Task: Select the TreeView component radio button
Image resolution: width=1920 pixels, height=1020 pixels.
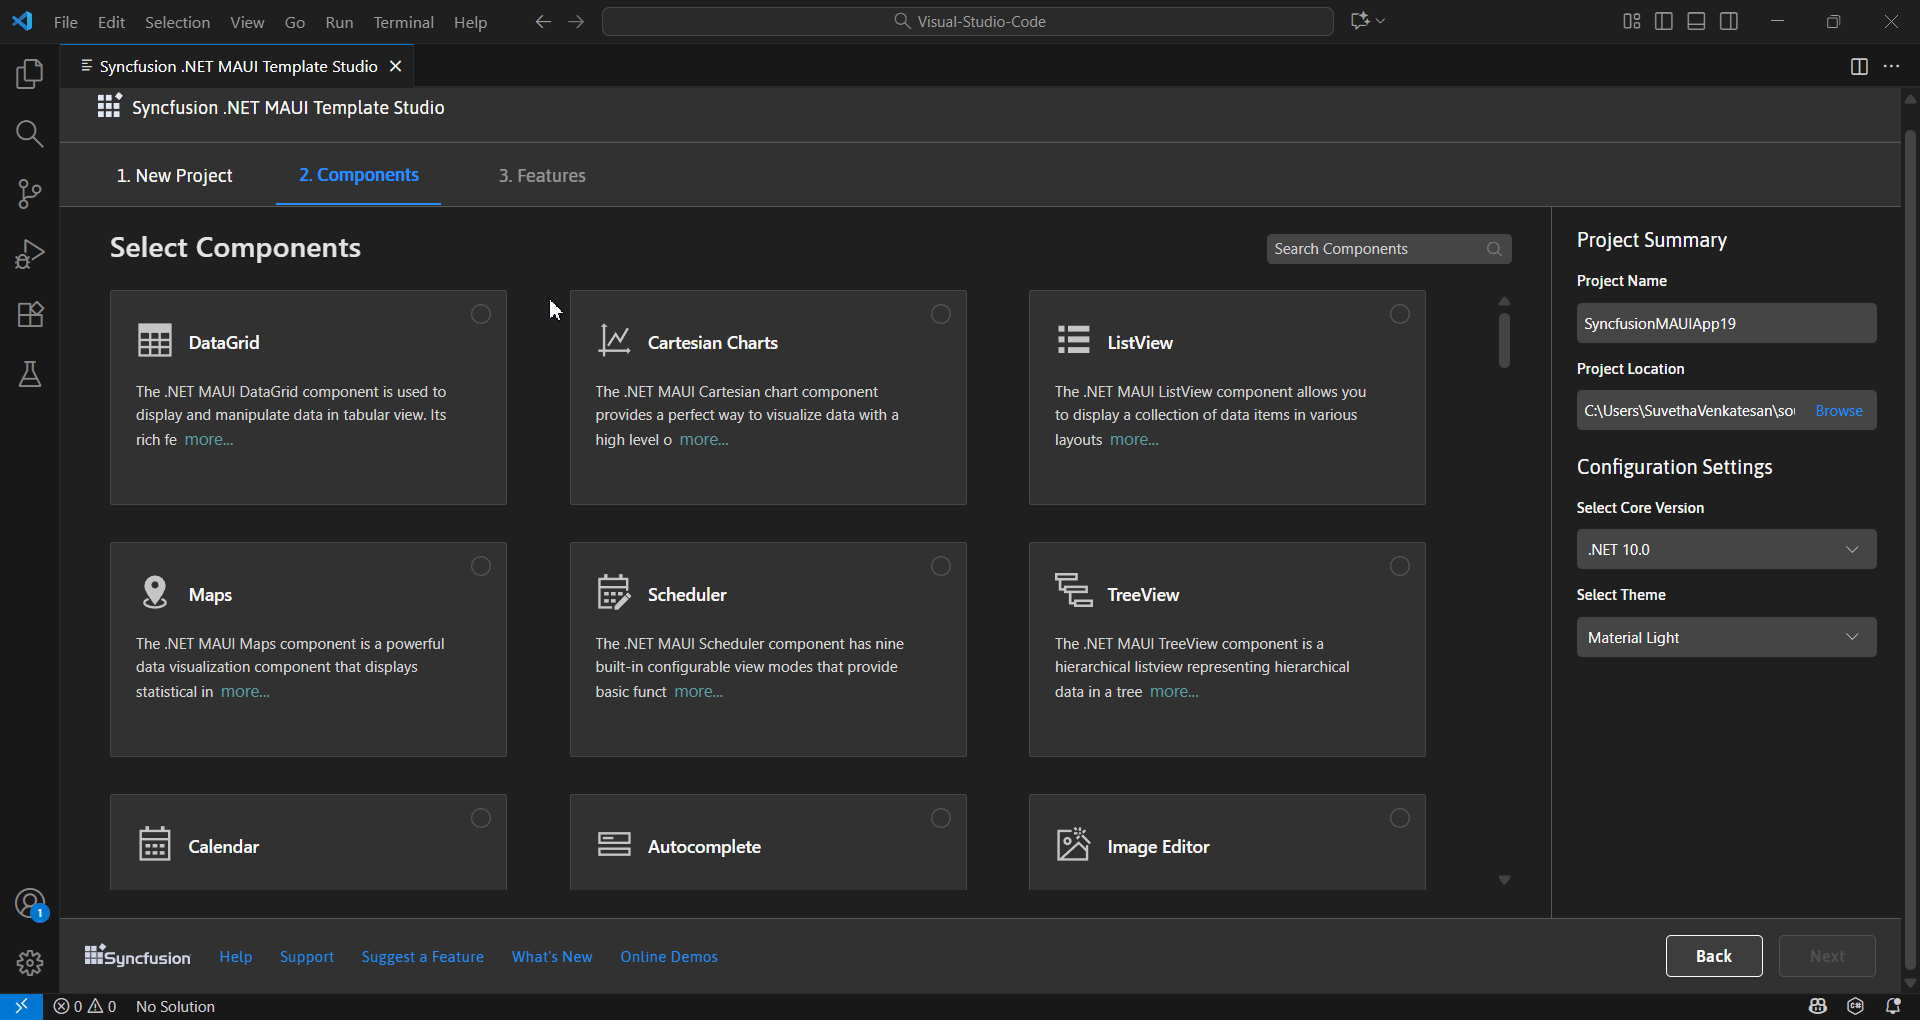Action: (x=1400, y=566)
